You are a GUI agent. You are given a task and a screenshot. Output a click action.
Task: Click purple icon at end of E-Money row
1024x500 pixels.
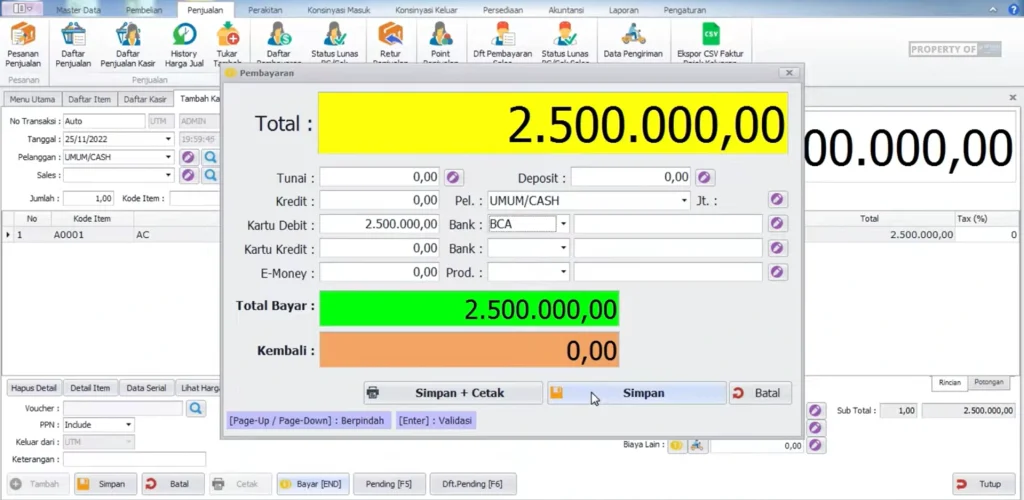point(777,272)
